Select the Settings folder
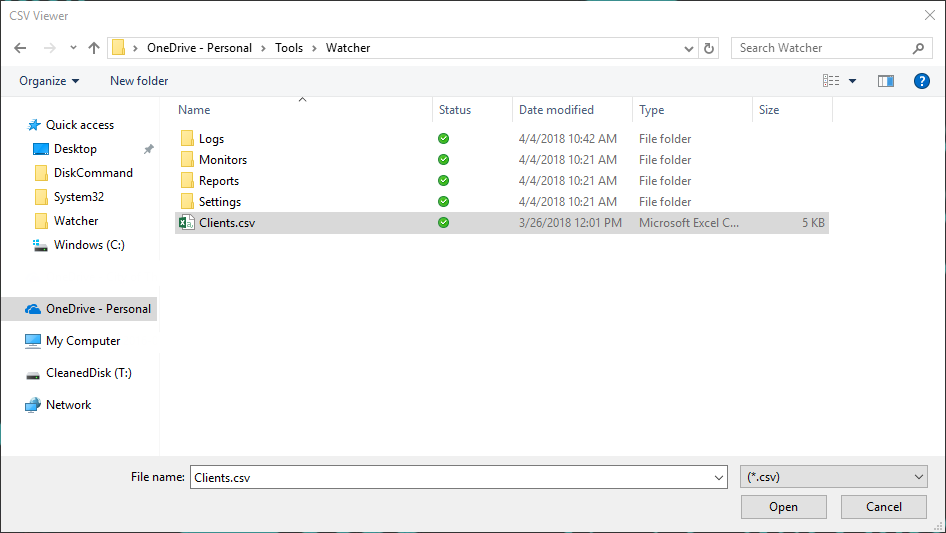 click(x=220, y=202)
